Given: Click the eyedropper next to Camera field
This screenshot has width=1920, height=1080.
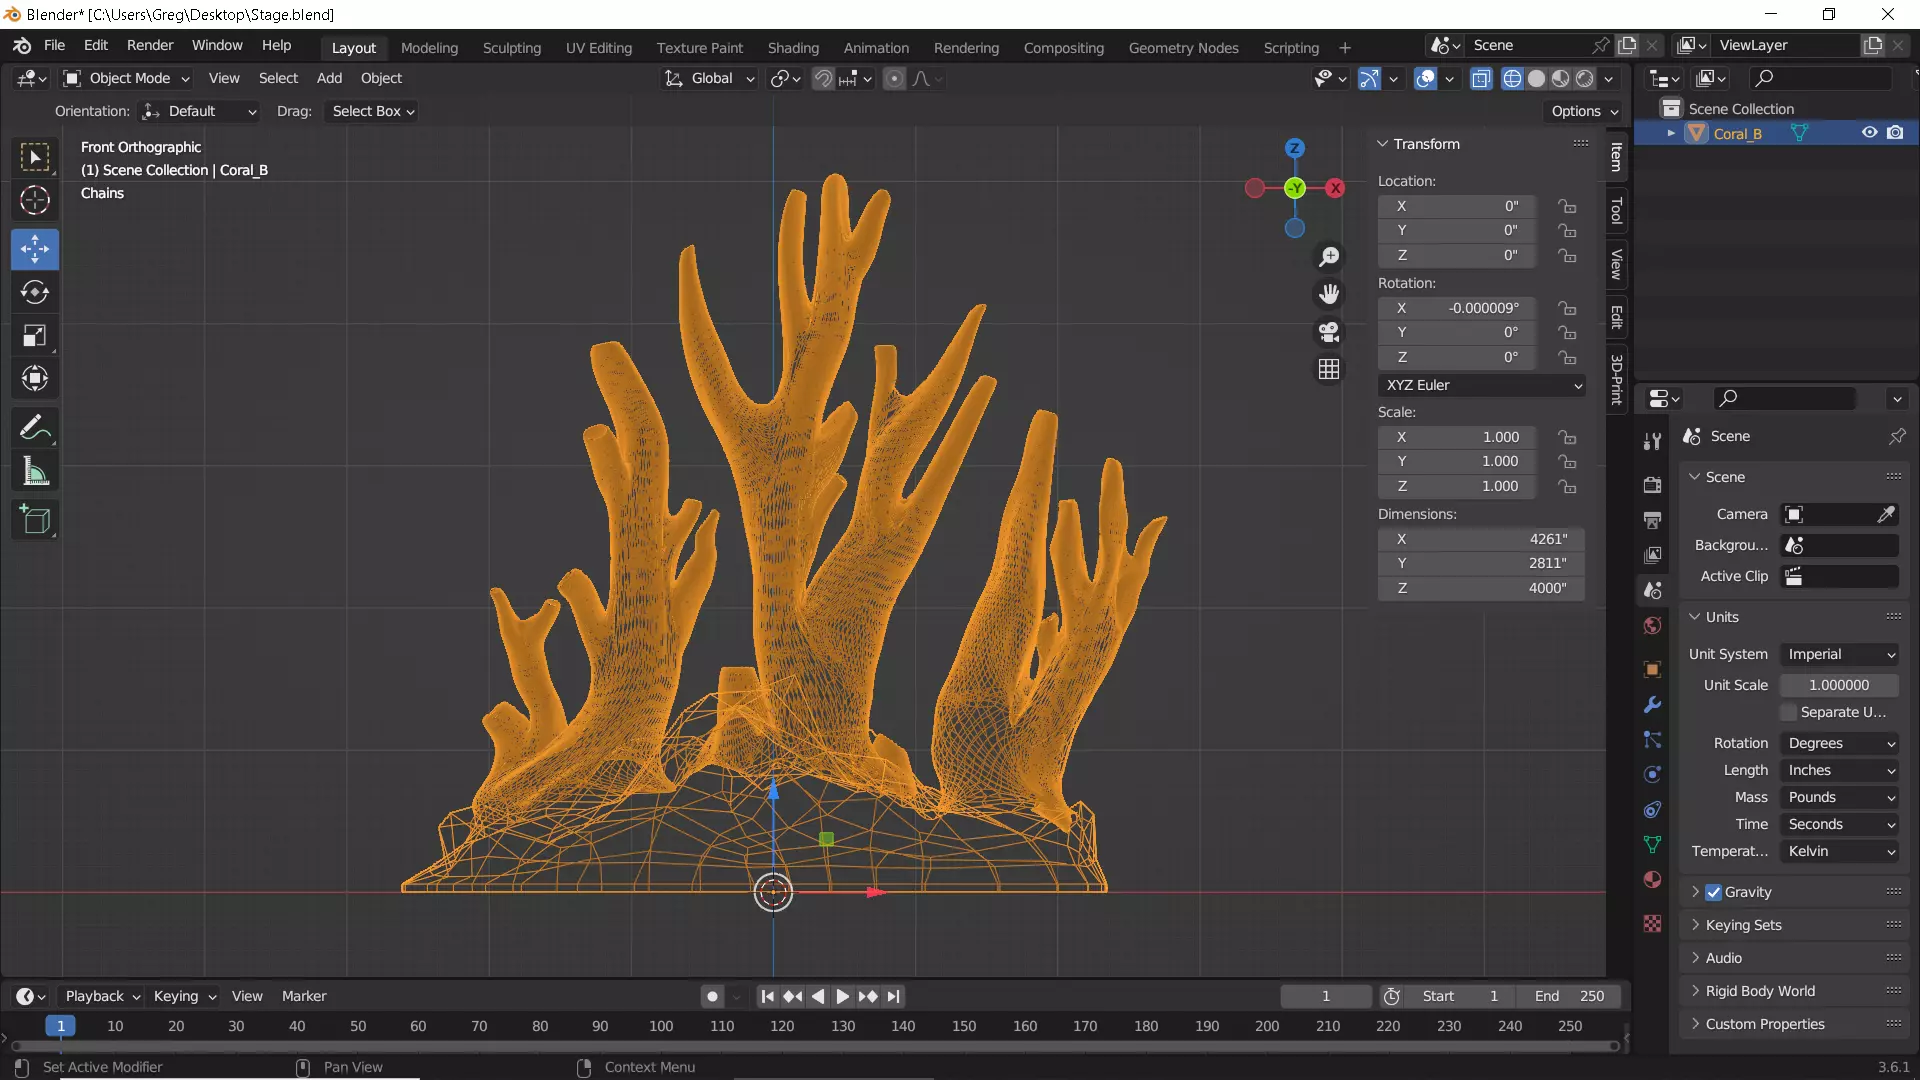Looking at the screenshot, I should pyautogui.click(x=1886, y=514).
